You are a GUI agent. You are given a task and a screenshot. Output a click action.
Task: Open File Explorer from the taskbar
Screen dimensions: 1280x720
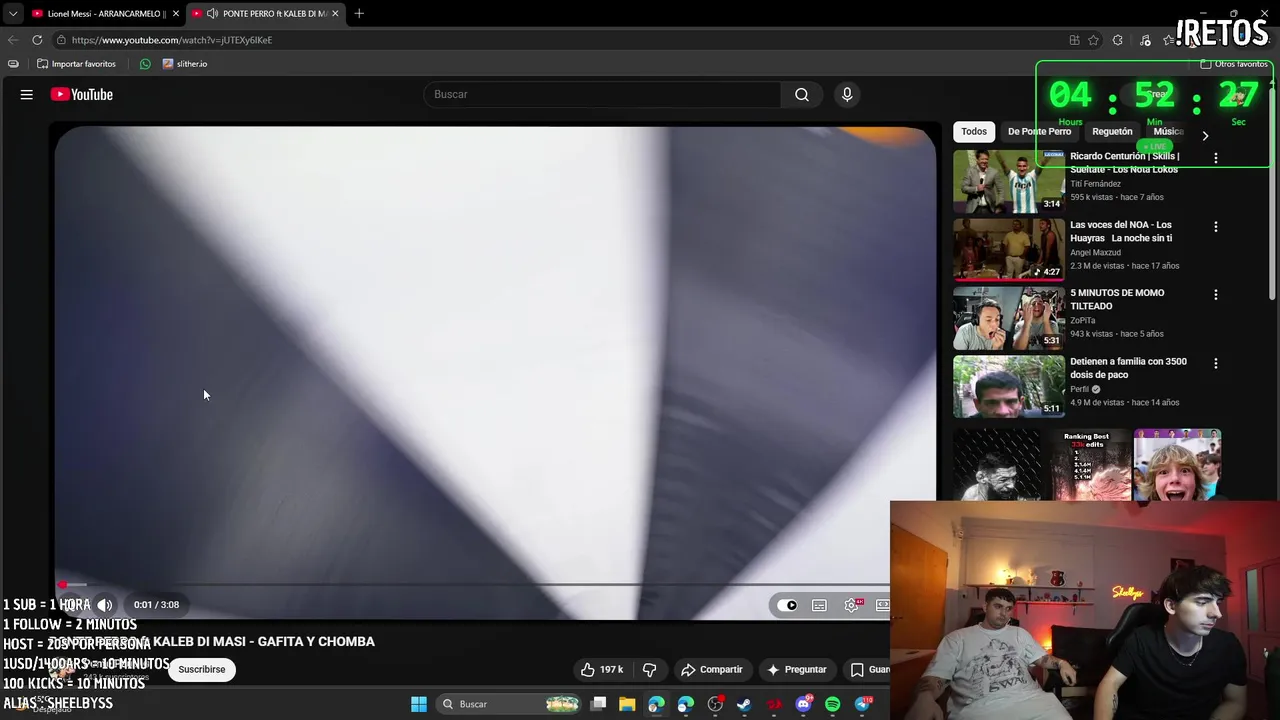tap(627, 704)
